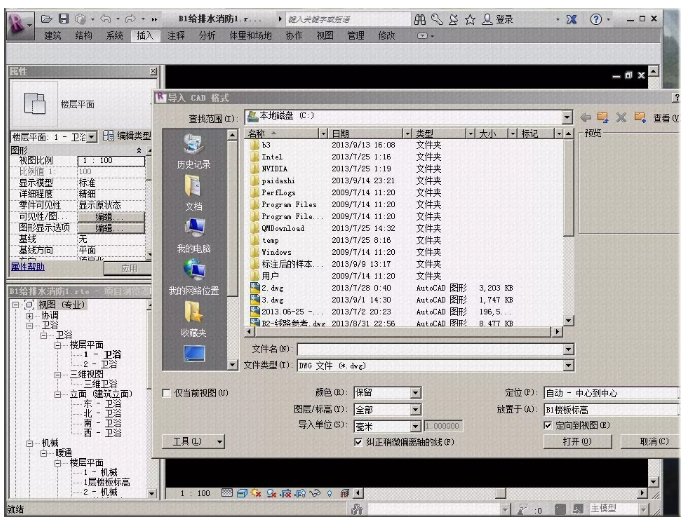Go up one folder level in dialog
This screenshot has width=690, height=521.
pyautogui.click(x=602, y=117)
